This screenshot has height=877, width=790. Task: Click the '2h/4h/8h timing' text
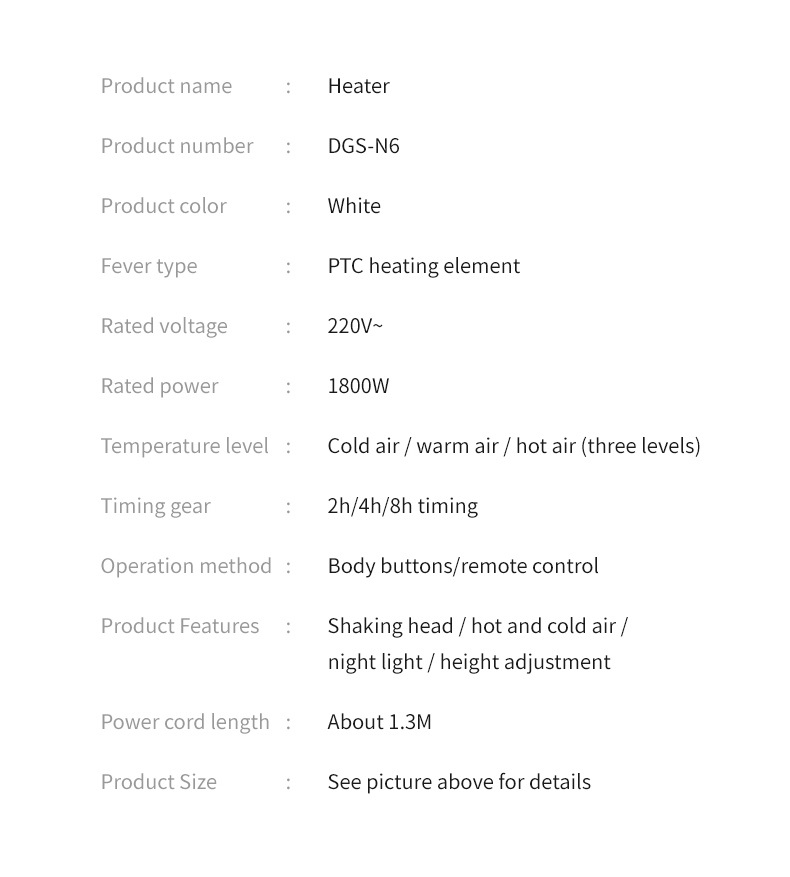tap(402, 506)
